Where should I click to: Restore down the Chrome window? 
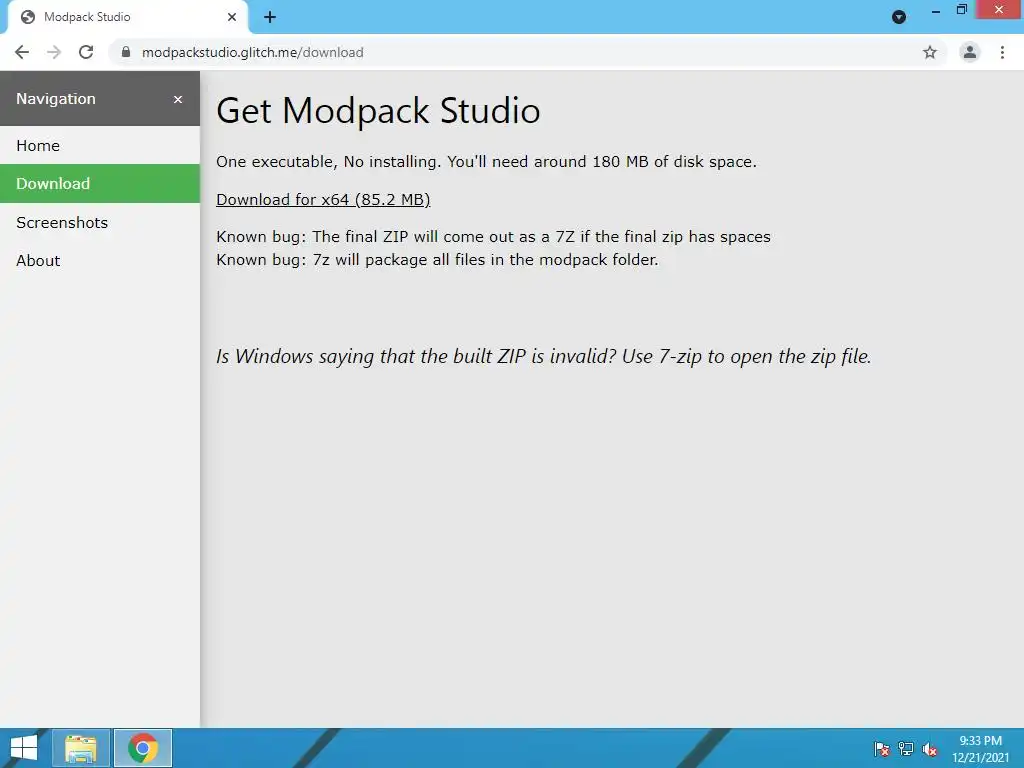coord(961,10)
